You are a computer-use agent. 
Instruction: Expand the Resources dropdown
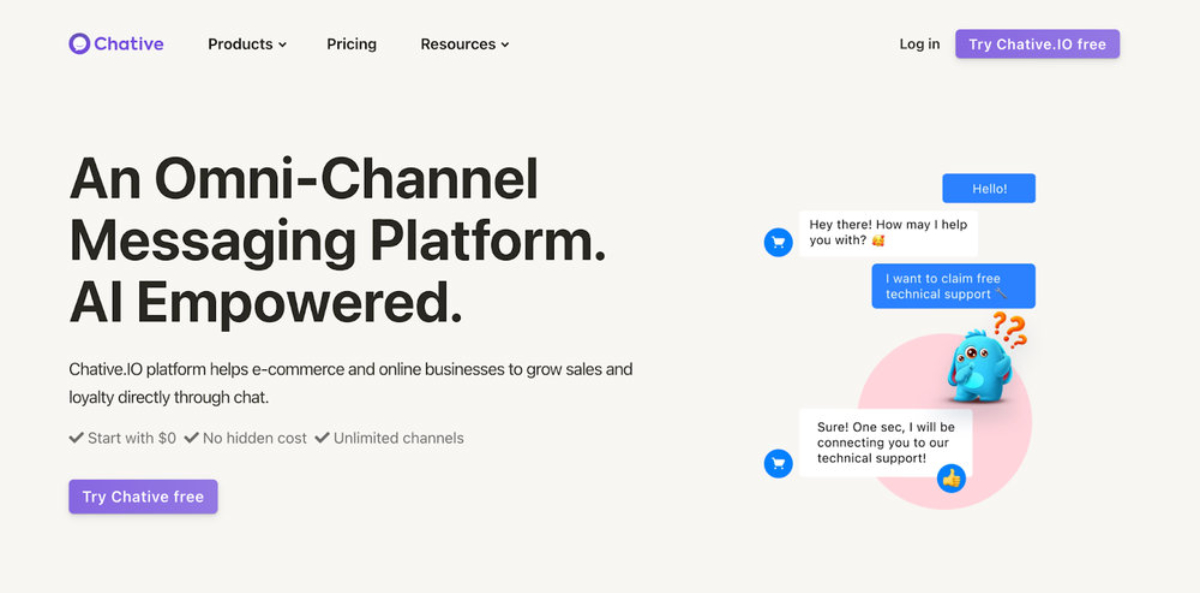tap(464, 44)
